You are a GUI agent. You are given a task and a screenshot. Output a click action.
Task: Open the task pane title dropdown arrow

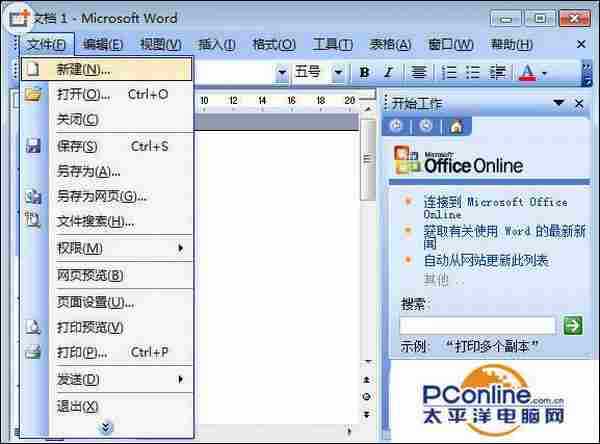559,103
